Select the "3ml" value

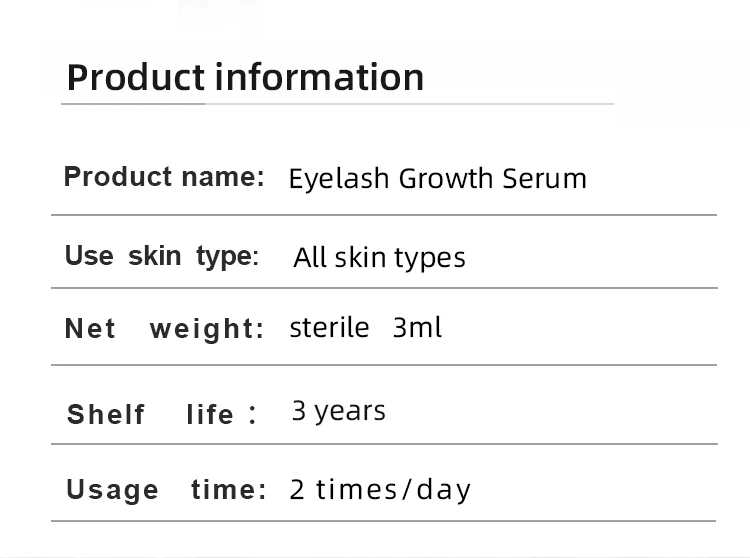(417, 328)
